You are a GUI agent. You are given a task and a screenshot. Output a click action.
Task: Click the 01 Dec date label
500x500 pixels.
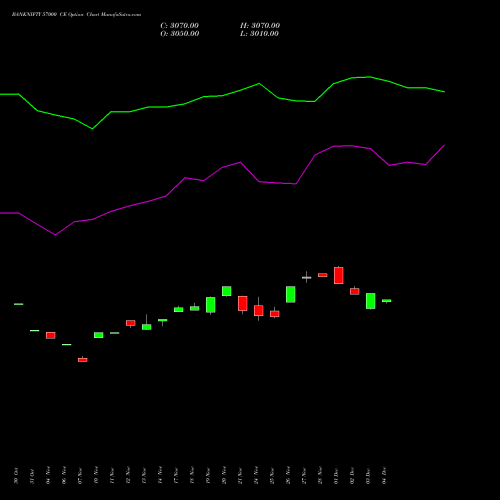coord(336,476)
